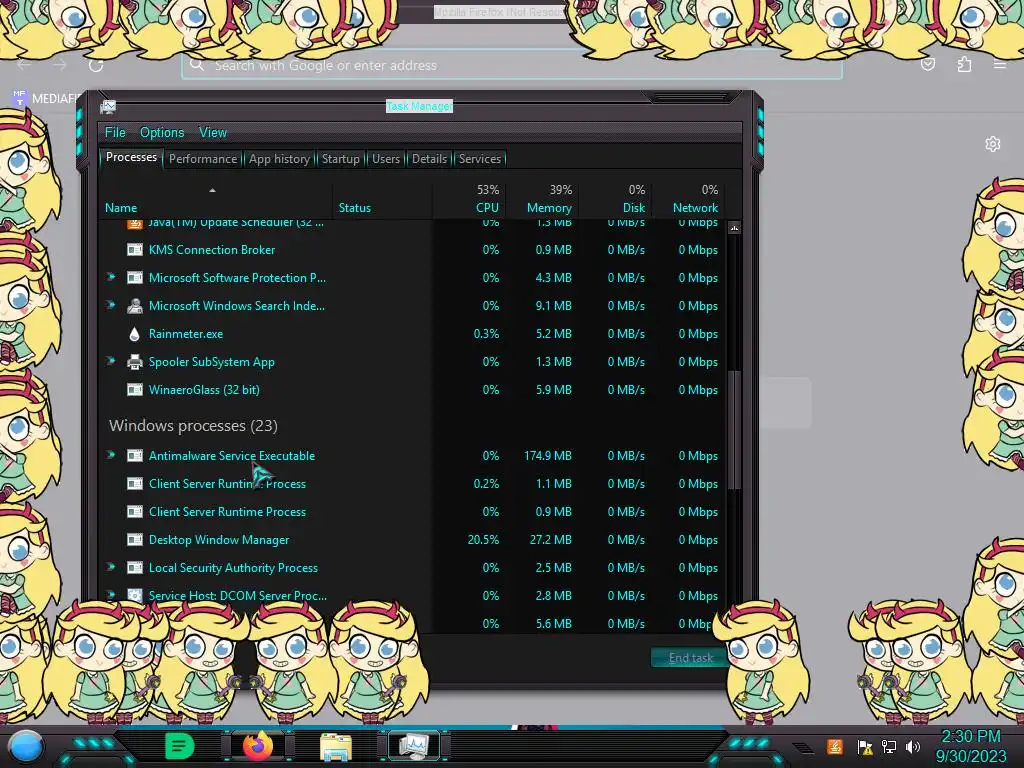Click the Microsoft Windows Search Indexer icon
1024x768 pixels.
click(135, 306)
